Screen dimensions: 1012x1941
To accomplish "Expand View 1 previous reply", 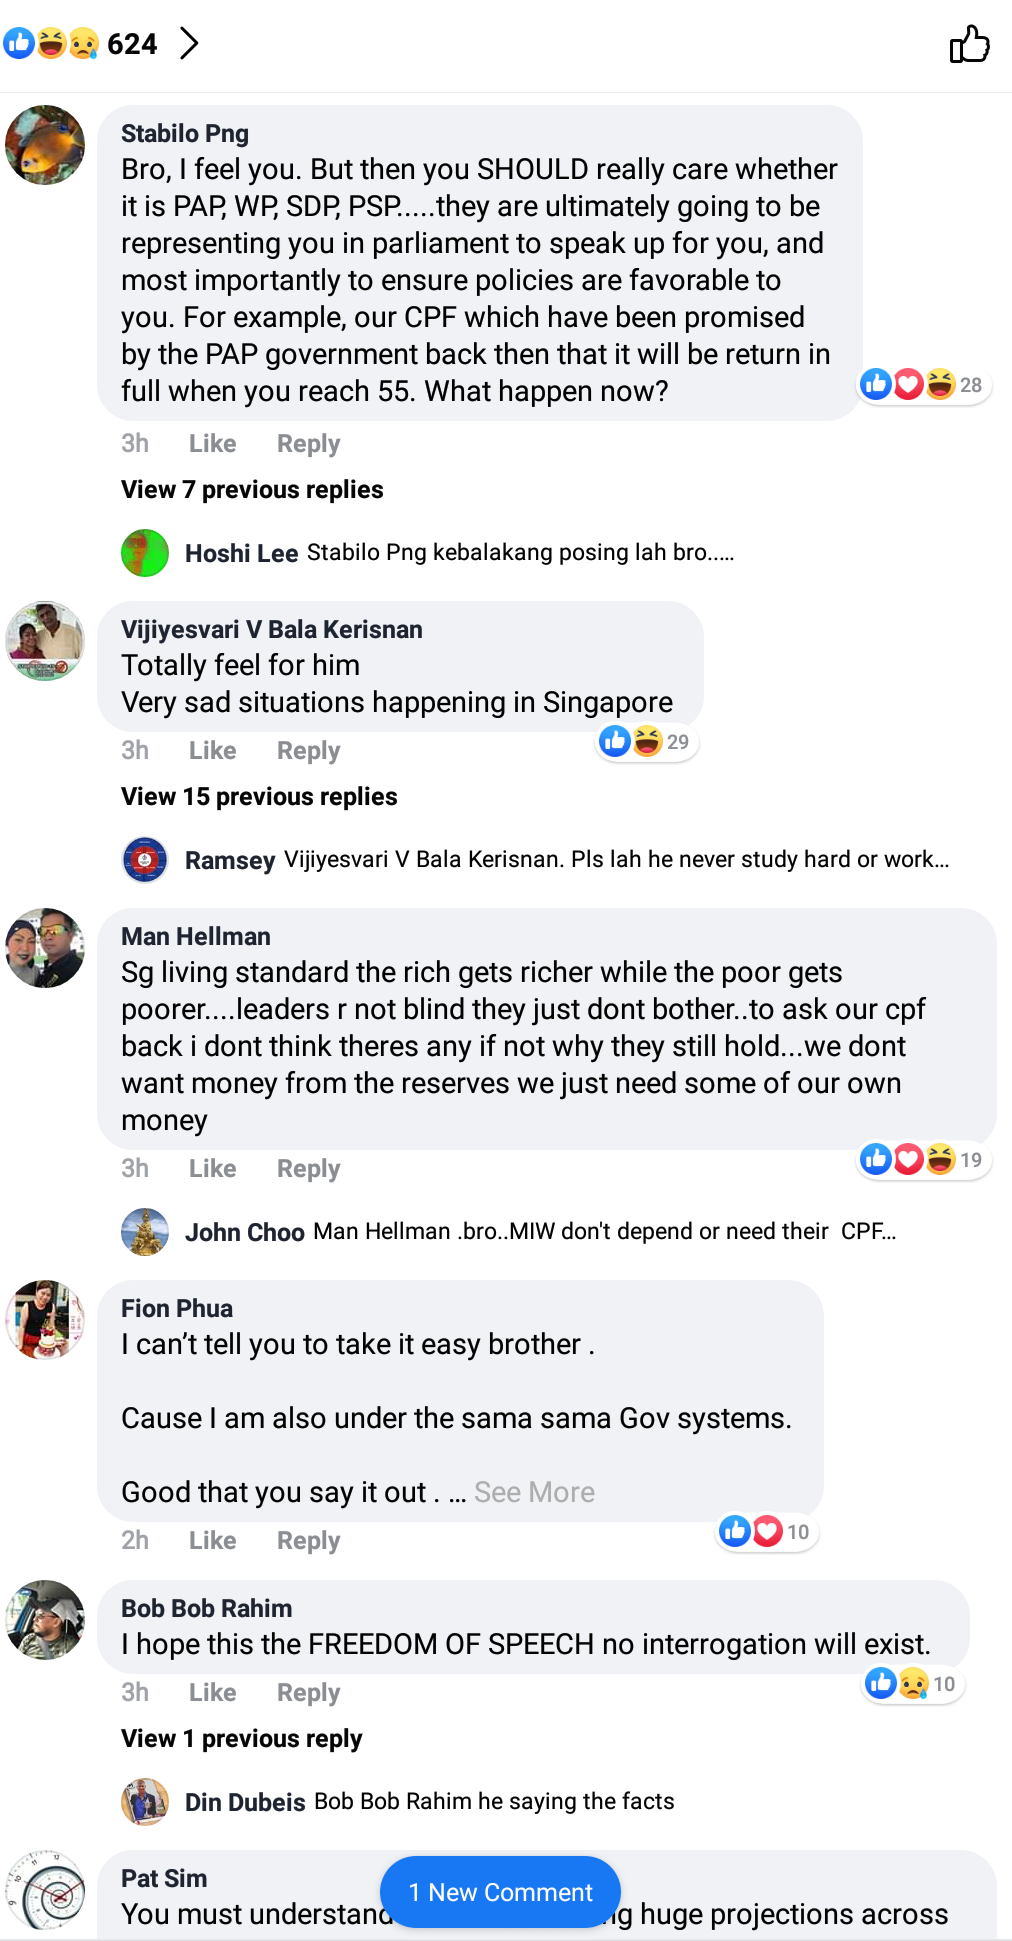I will coord(241,1739).
